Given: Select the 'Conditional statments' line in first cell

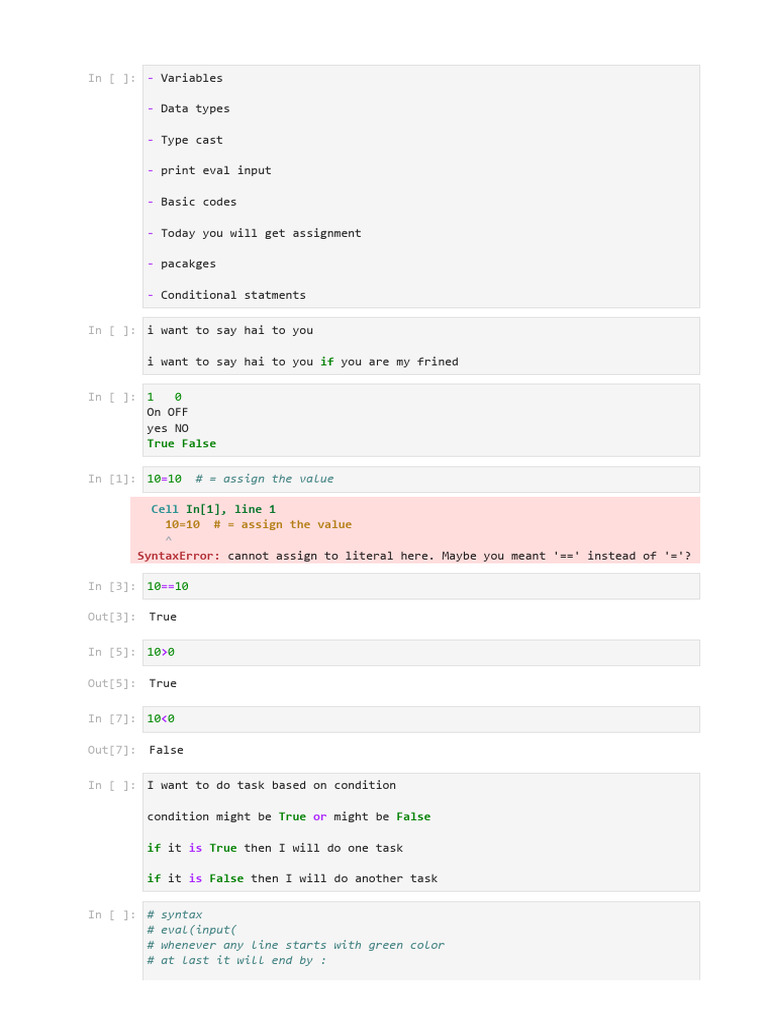Looking at the screenshot, I should [x=233, y=295].
